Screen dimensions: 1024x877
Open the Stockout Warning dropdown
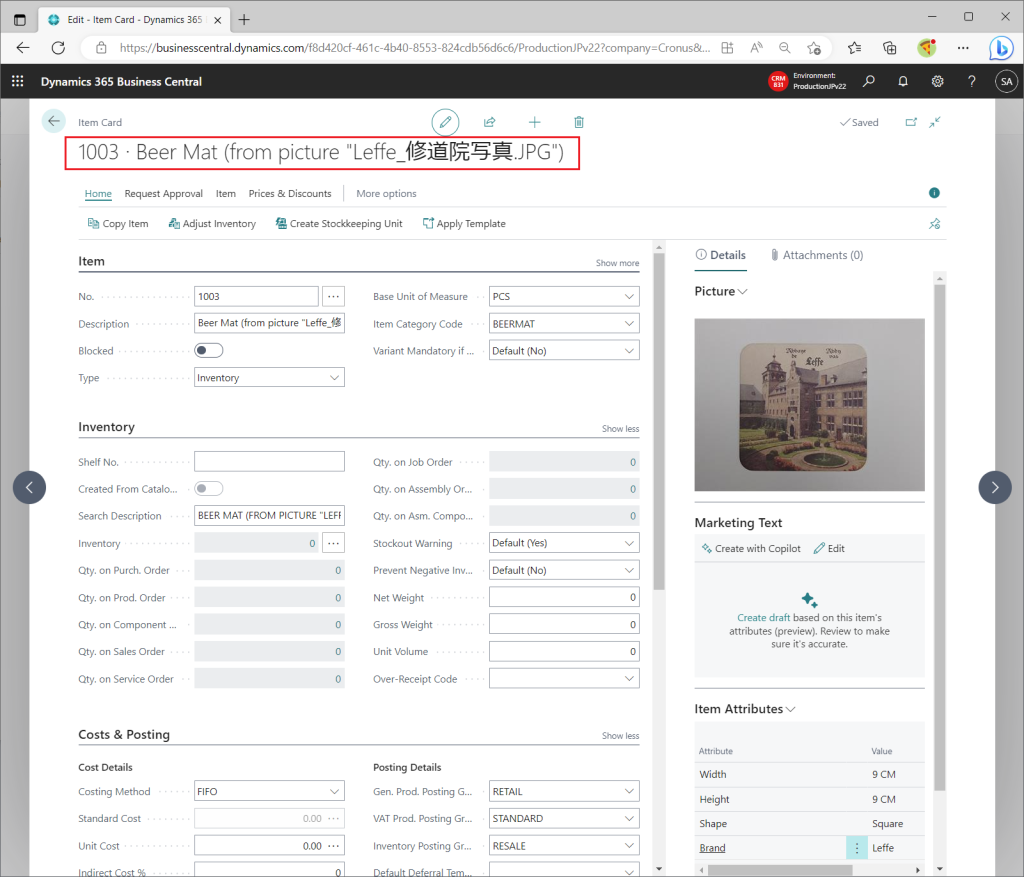(x=629, y=543)
